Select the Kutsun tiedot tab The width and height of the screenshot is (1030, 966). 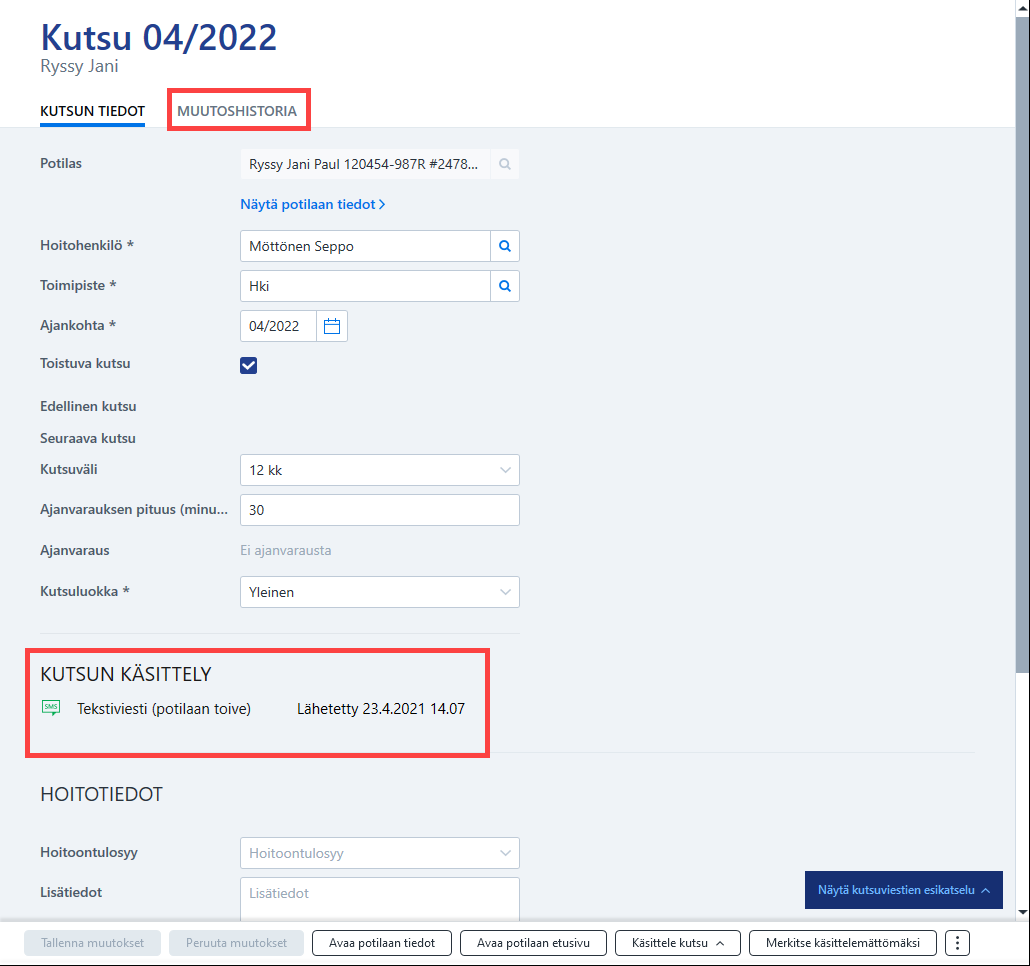[x=93, y=111]
